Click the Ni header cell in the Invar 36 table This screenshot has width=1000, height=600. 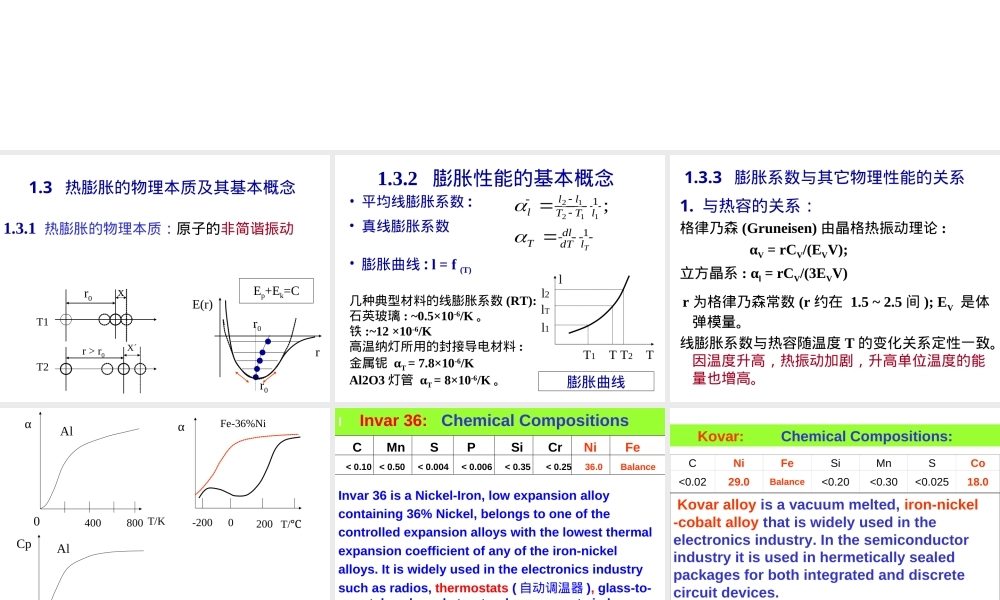click(591, 448)
